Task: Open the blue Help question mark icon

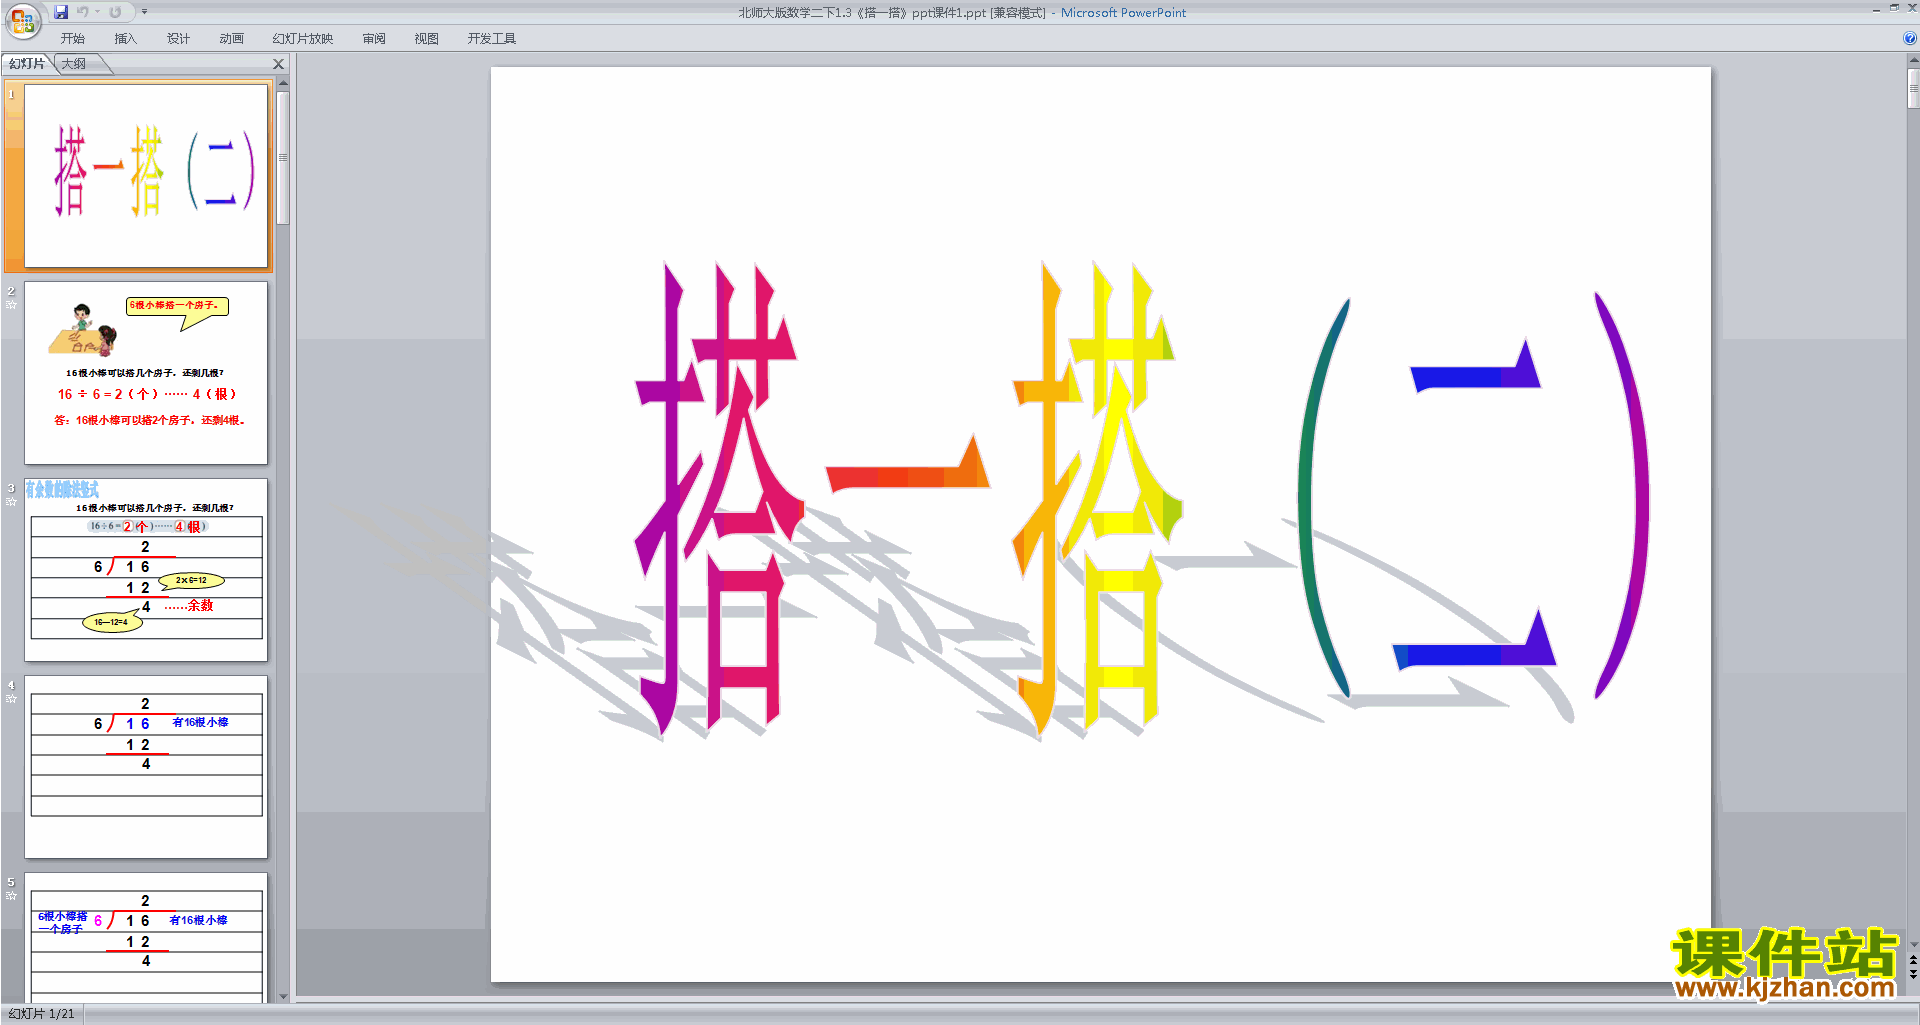Action: coord(1909,38)
